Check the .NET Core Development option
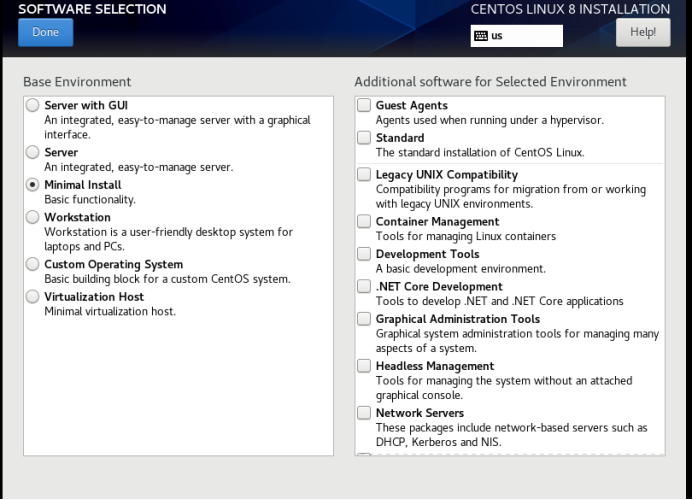This screenshot has height=500, width=693. tap(364, 286)
